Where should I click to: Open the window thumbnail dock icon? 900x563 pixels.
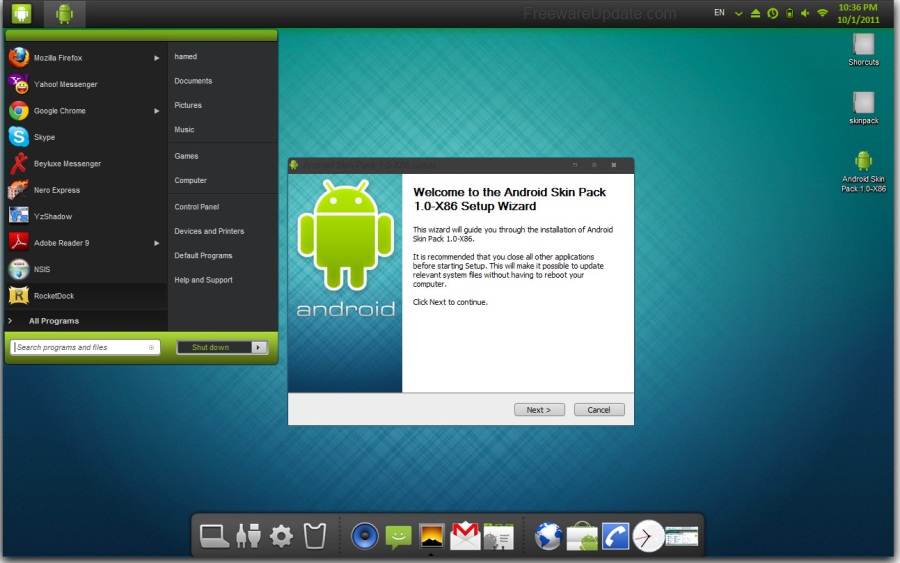click(x=681, y=537)
